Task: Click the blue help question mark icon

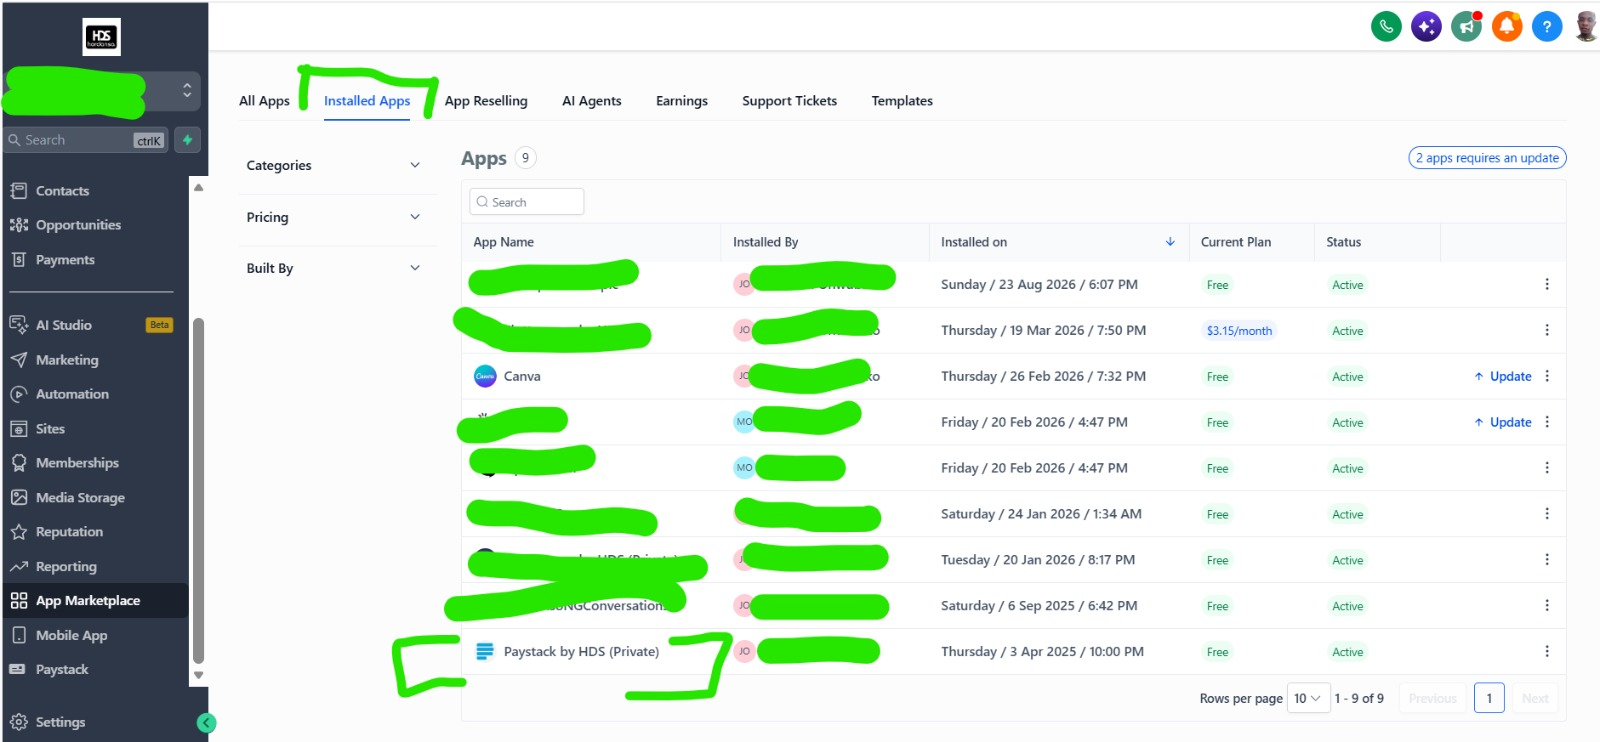Action: (x=1547, y=27)
